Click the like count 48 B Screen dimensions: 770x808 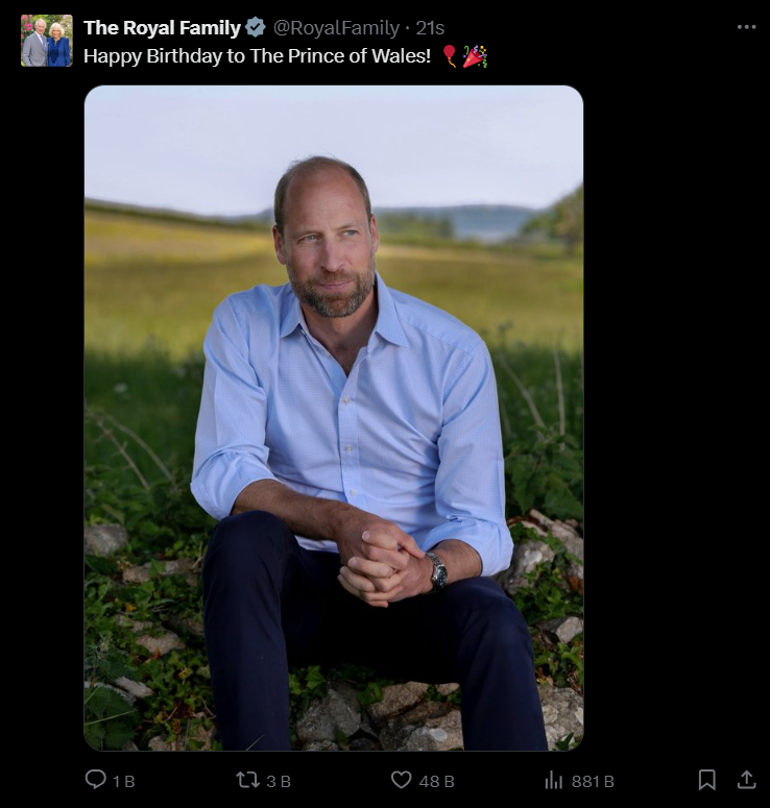tap(437, 781)
